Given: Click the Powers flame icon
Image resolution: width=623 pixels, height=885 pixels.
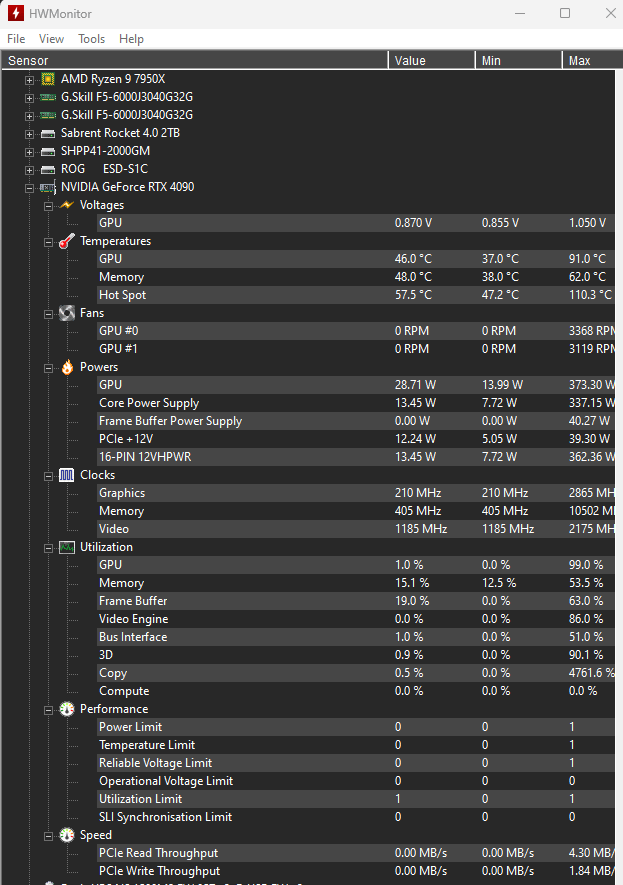Looking at the screenshot, I should 67,367.
